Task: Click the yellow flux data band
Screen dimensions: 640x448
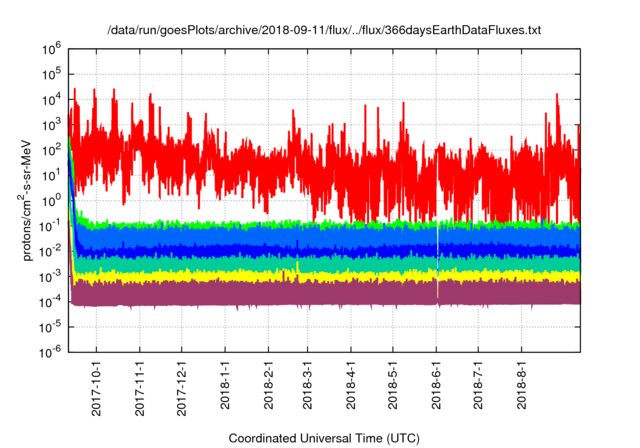Action: click(x=324, y=277)
